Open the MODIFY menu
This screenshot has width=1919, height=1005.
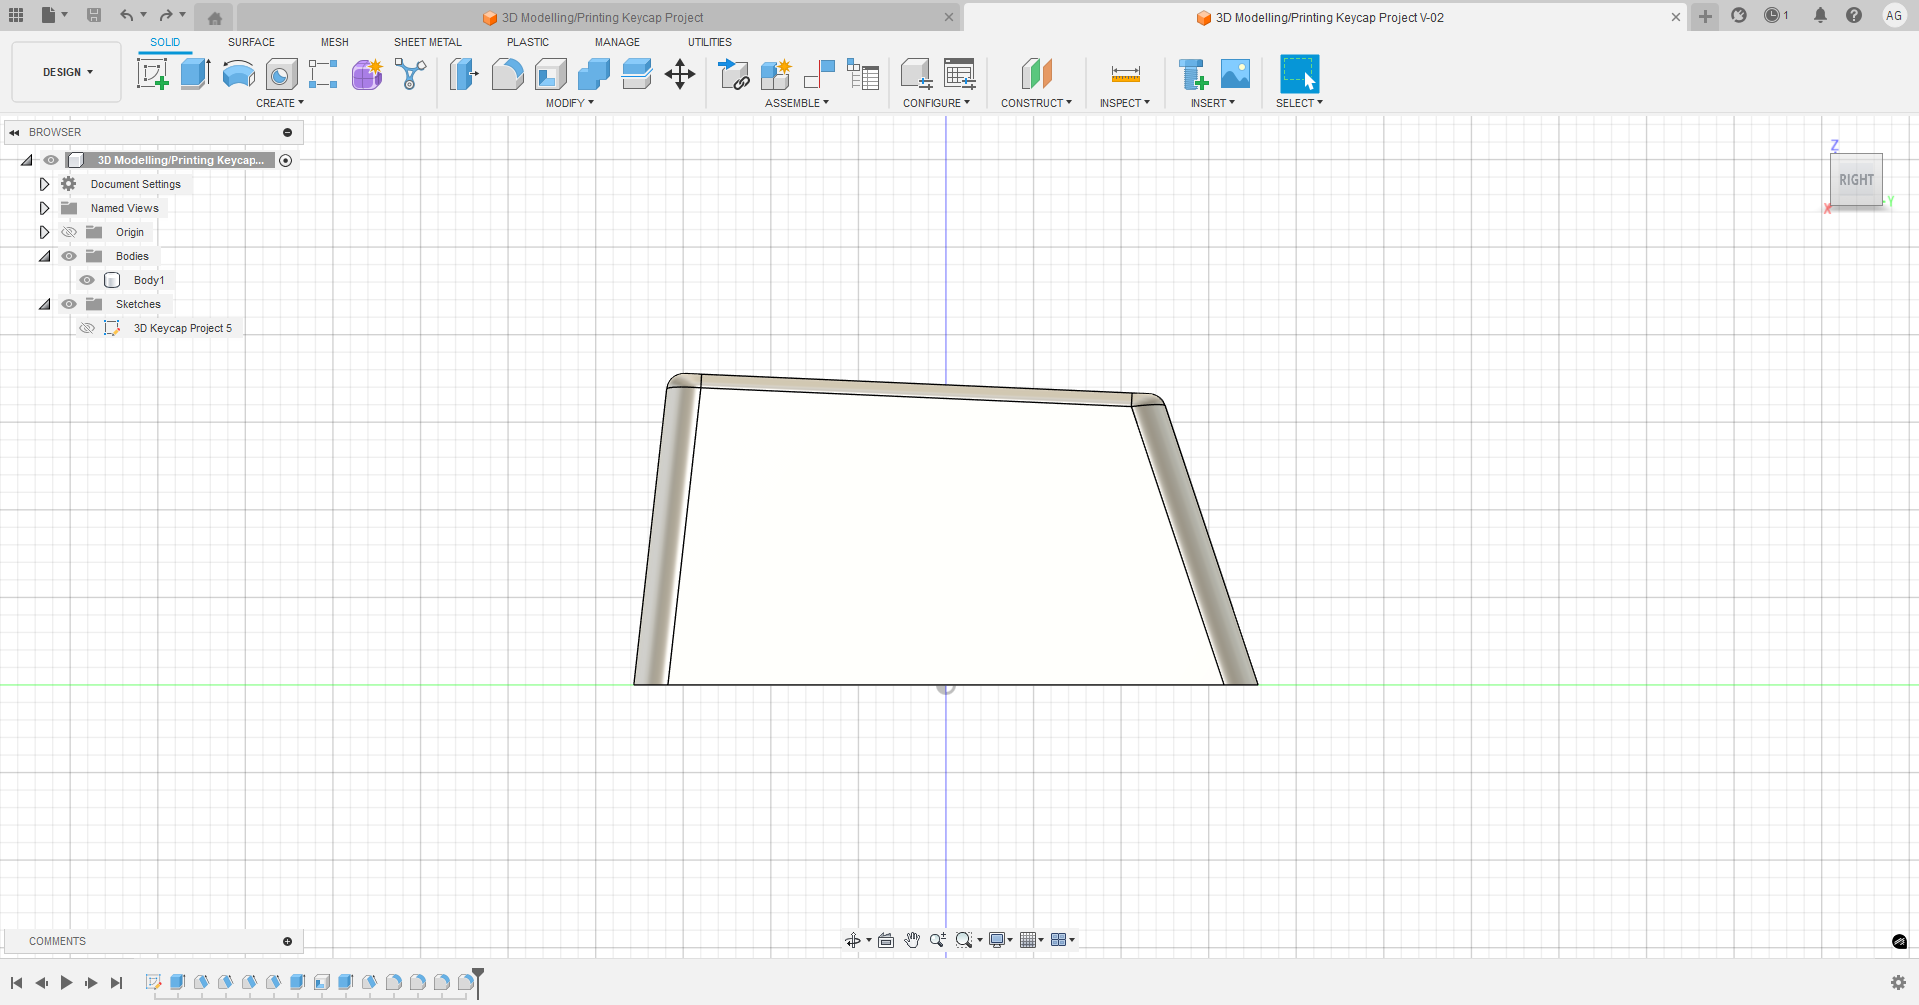(569, 103)
